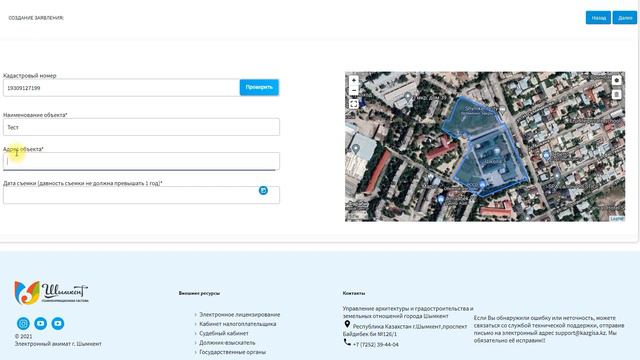Open the calendar picker in the survey date field

tap(263, 190)
